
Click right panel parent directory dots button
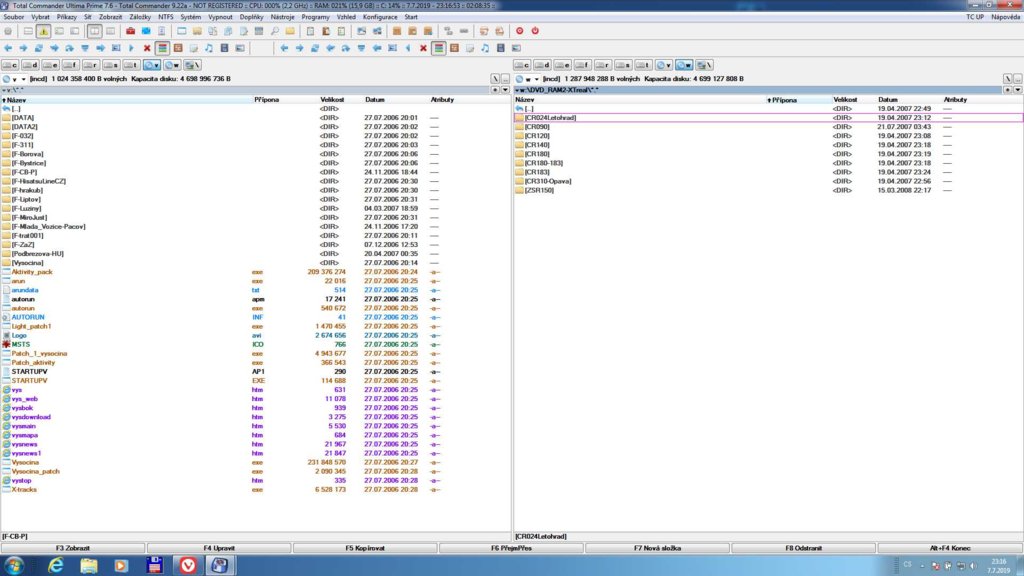1018,79
